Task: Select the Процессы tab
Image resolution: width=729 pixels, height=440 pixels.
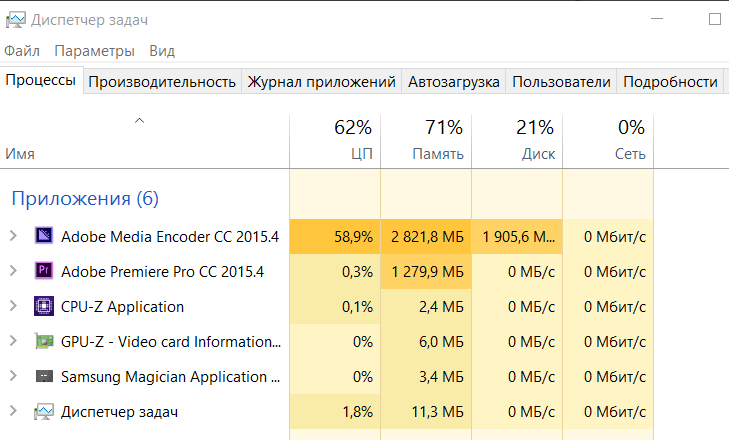Action: click(41, 80)
